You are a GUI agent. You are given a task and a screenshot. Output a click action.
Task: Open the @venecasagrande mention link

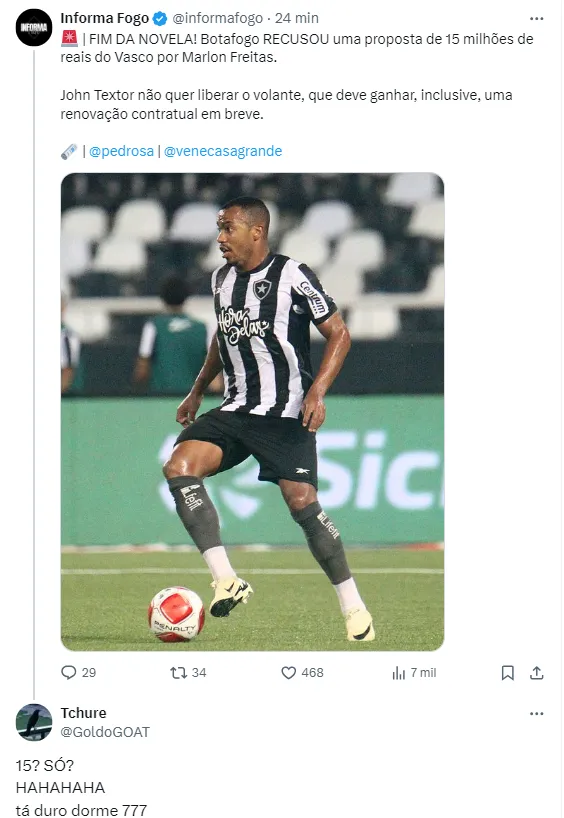223,151
